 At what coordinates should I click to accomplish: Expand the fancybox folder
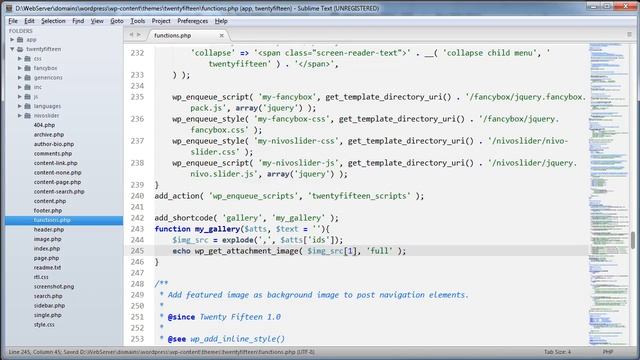(20, 68)
